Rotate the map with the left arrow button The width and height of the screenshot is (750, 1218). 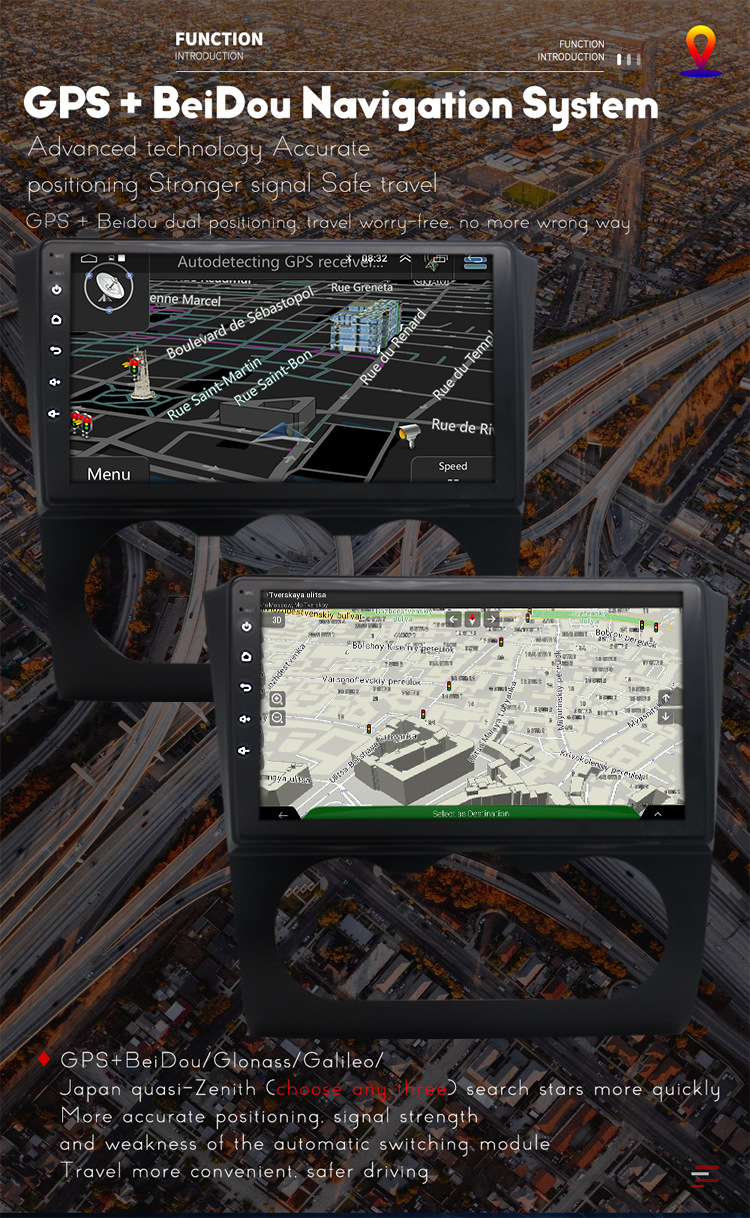(x=454, y=619)
